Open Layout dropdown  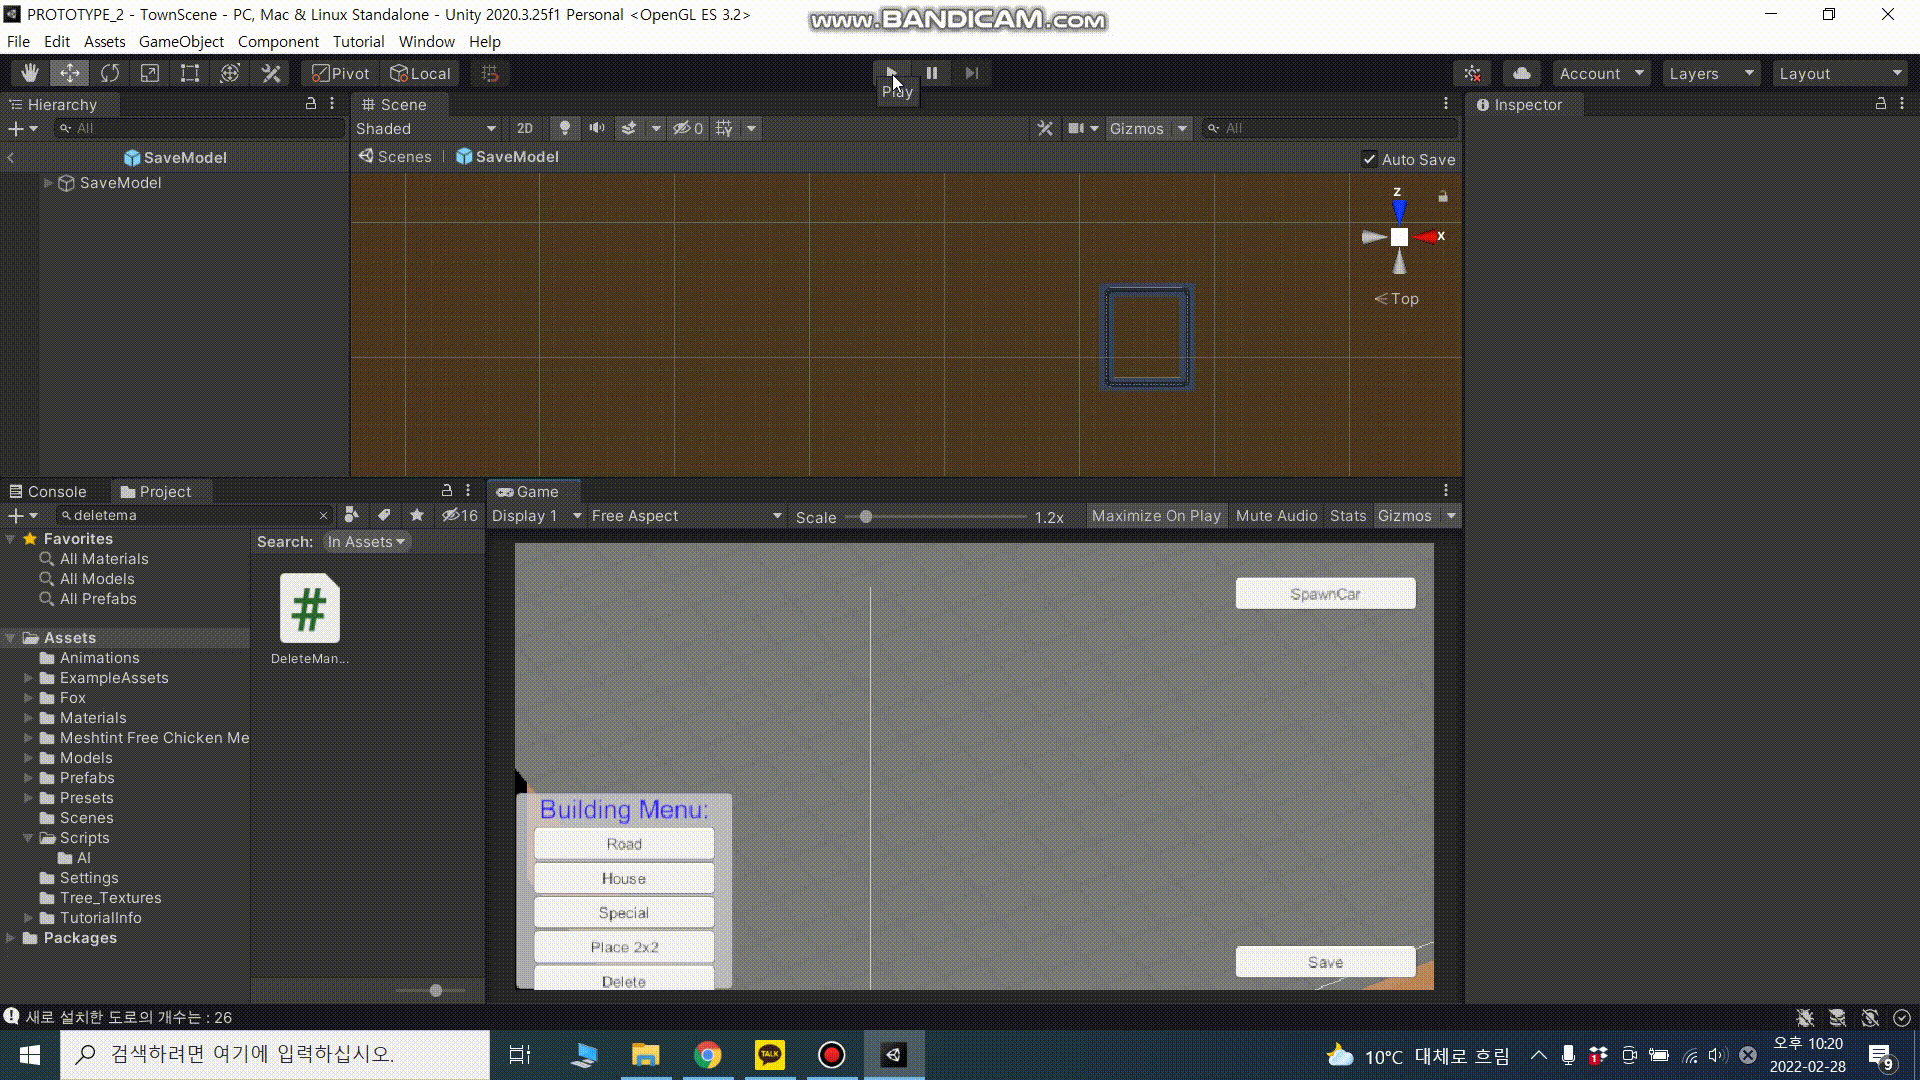tap(1840, 74)
